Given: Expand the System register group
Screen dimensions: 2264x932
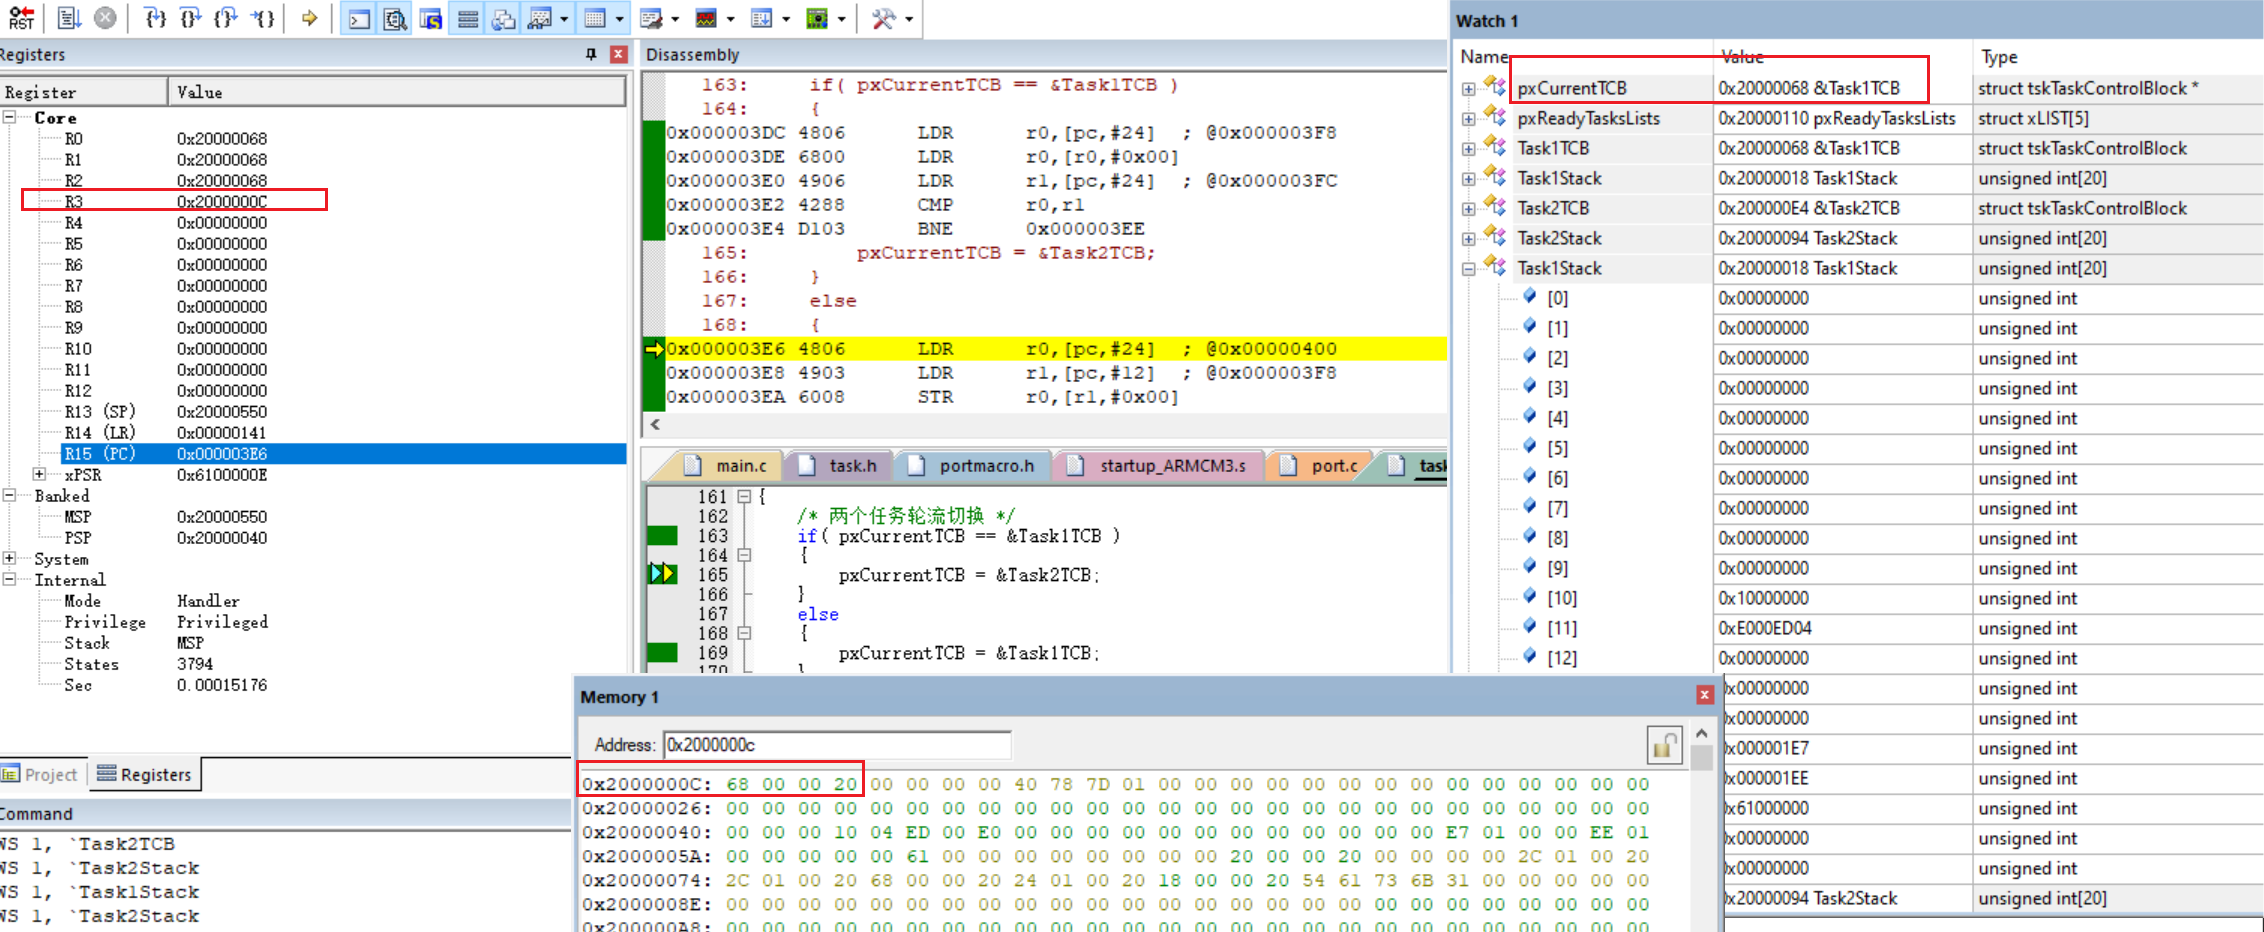Looking at the screenshot, I should [x=9, y=558].
